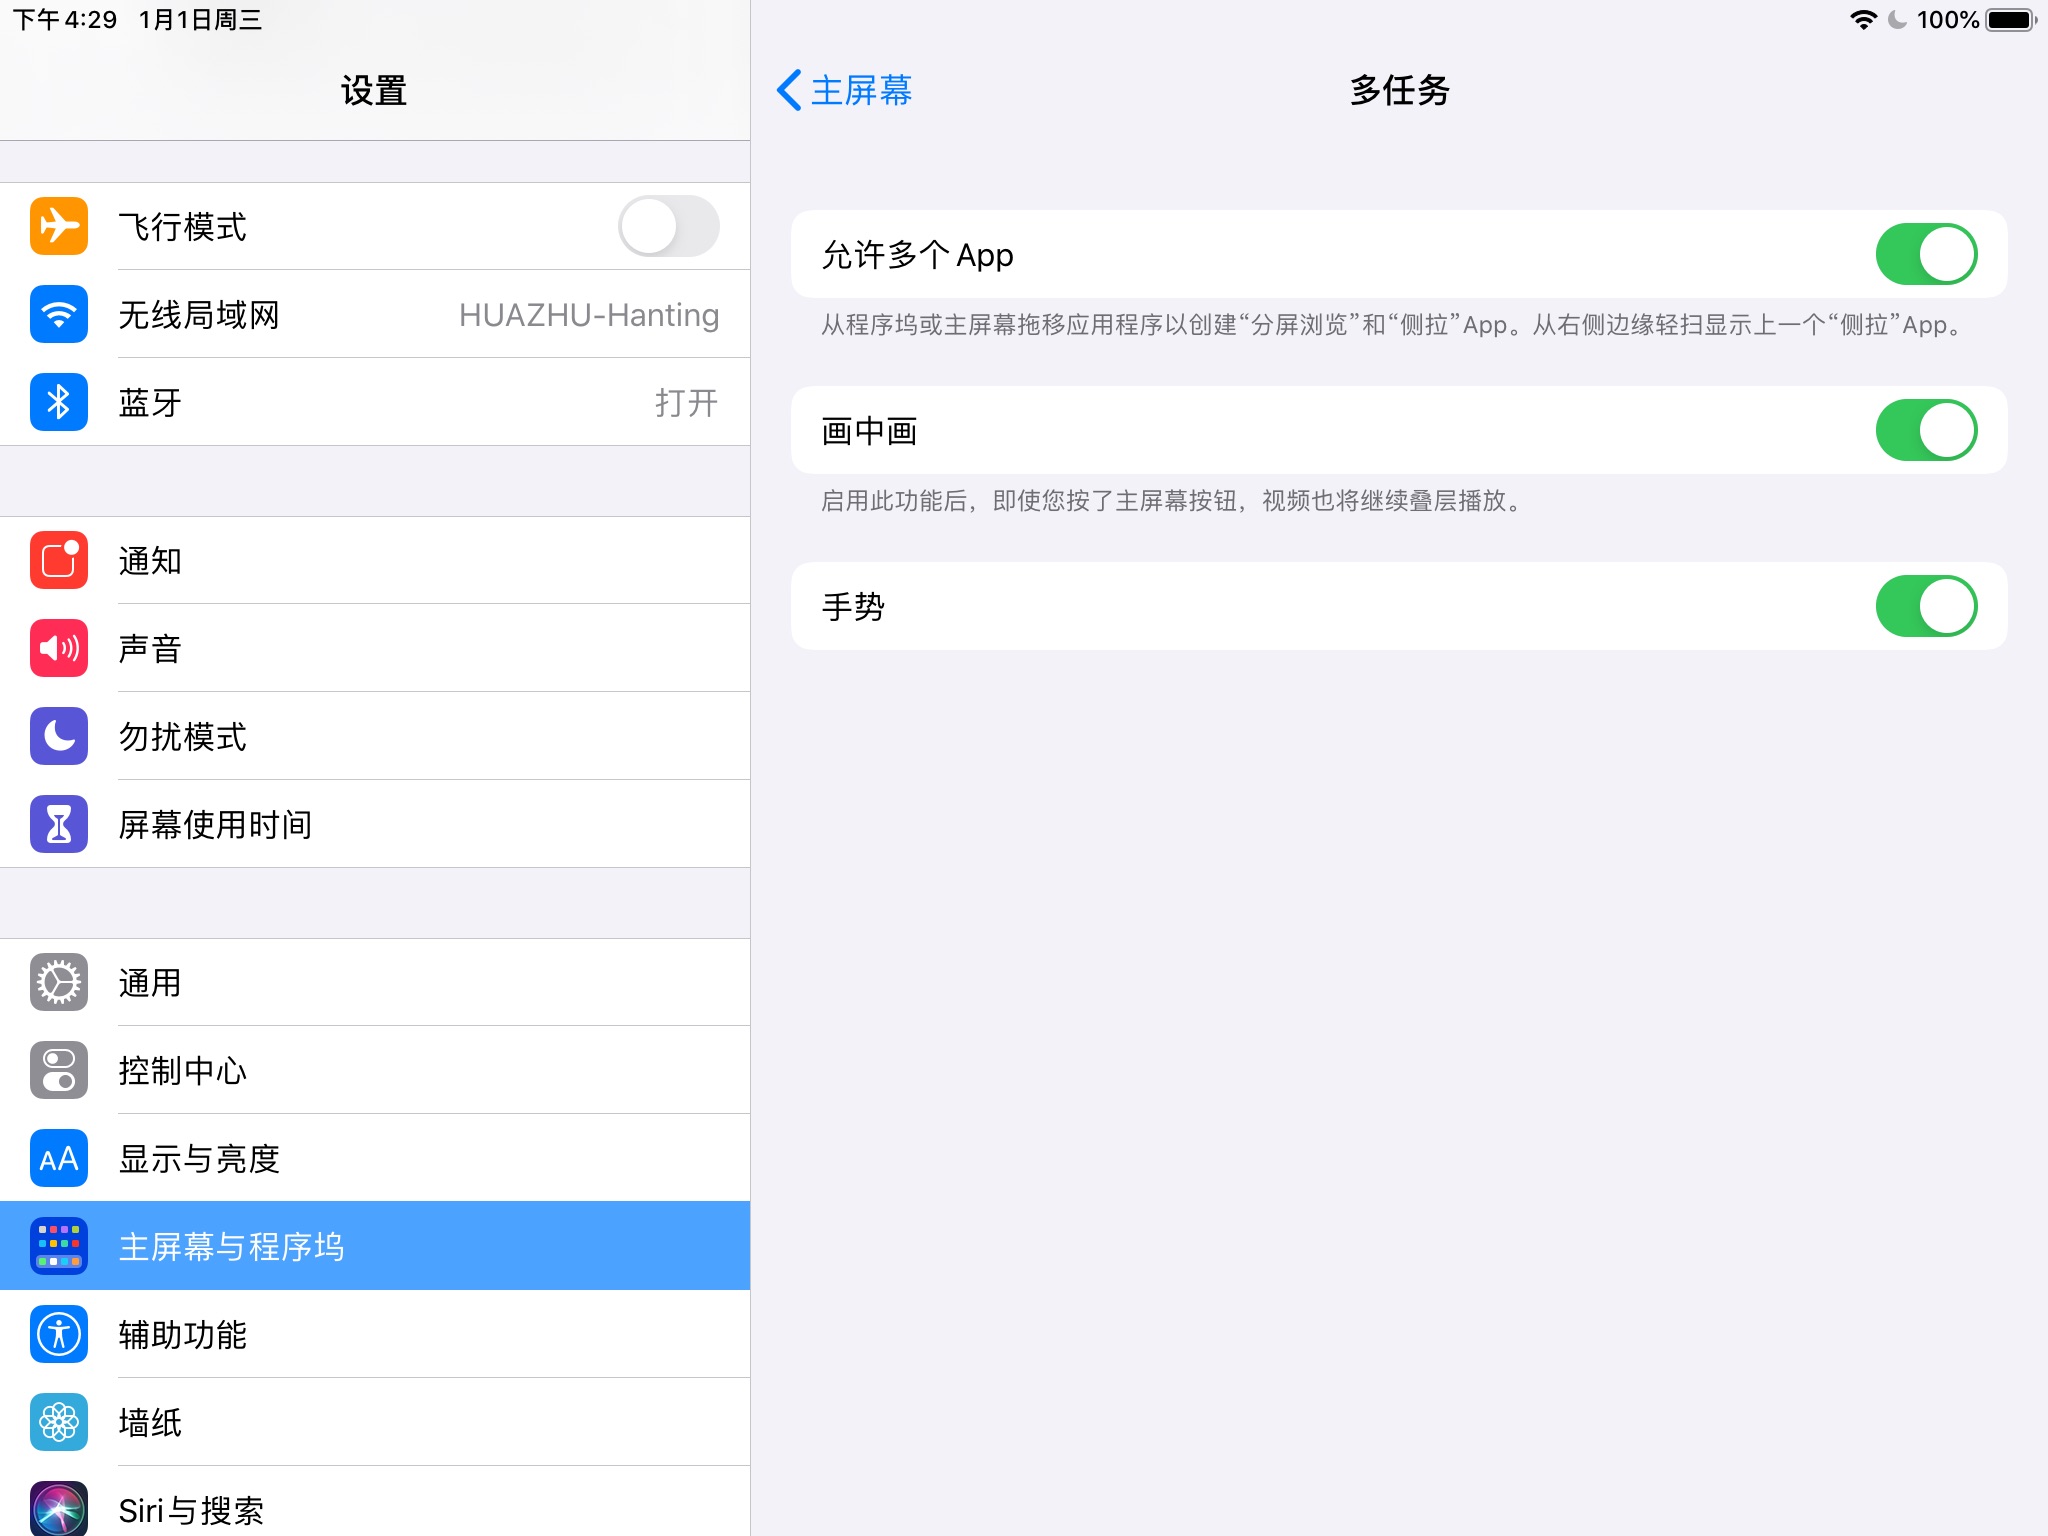Click the hourglass icon for 屏幕使用时间
Viewport: 2048px width, 1536px height.
58,824
